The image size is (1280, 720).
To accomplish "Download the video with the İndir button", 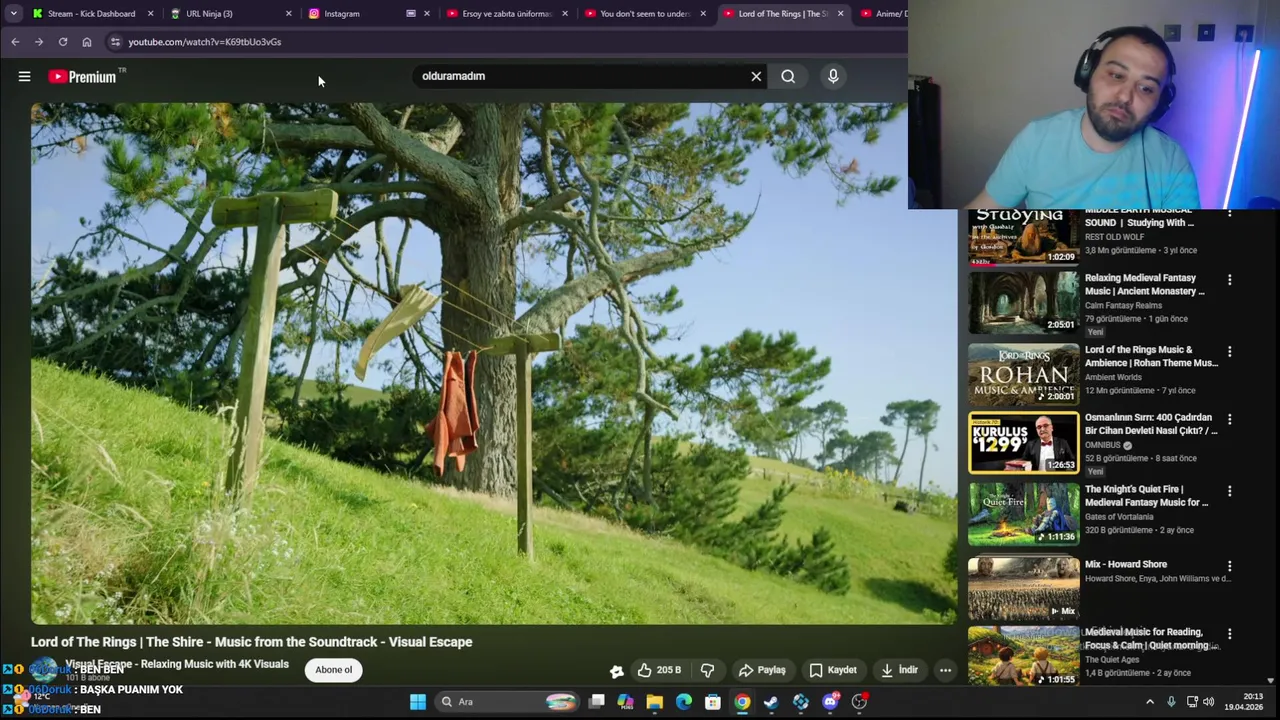I will coord(899,670).
